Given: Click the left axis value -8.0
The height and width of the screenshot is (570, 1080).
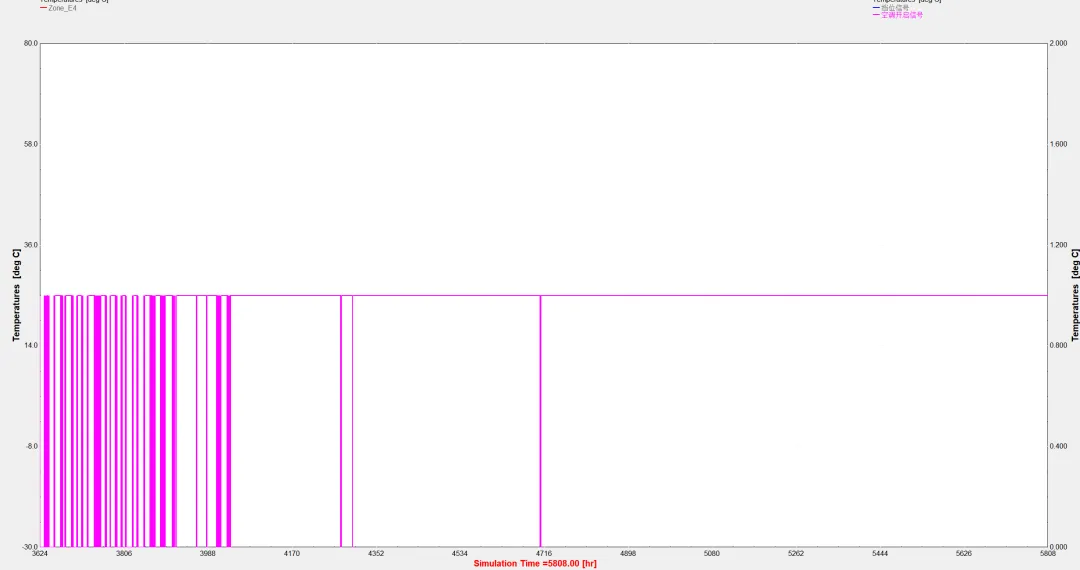Looking at the screenshot, I should pos(32,446).
